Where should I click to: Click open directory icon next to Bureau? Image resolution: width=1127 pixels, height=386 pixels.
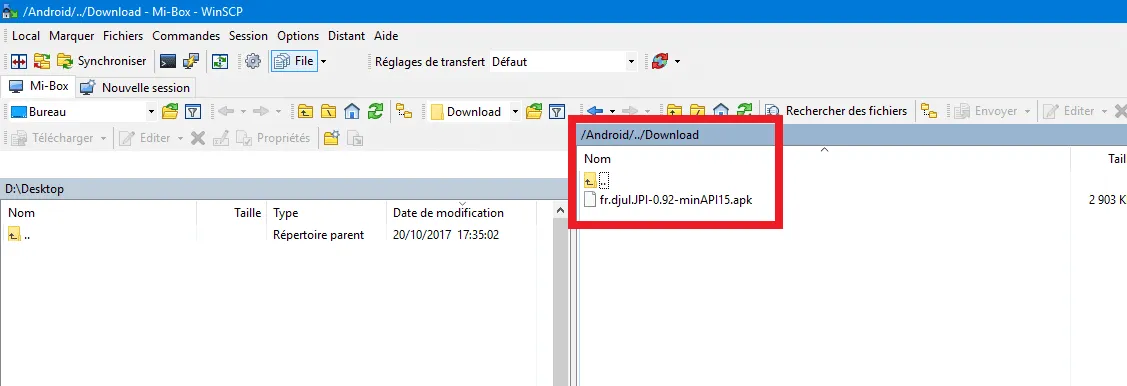(x=170, y=111)
